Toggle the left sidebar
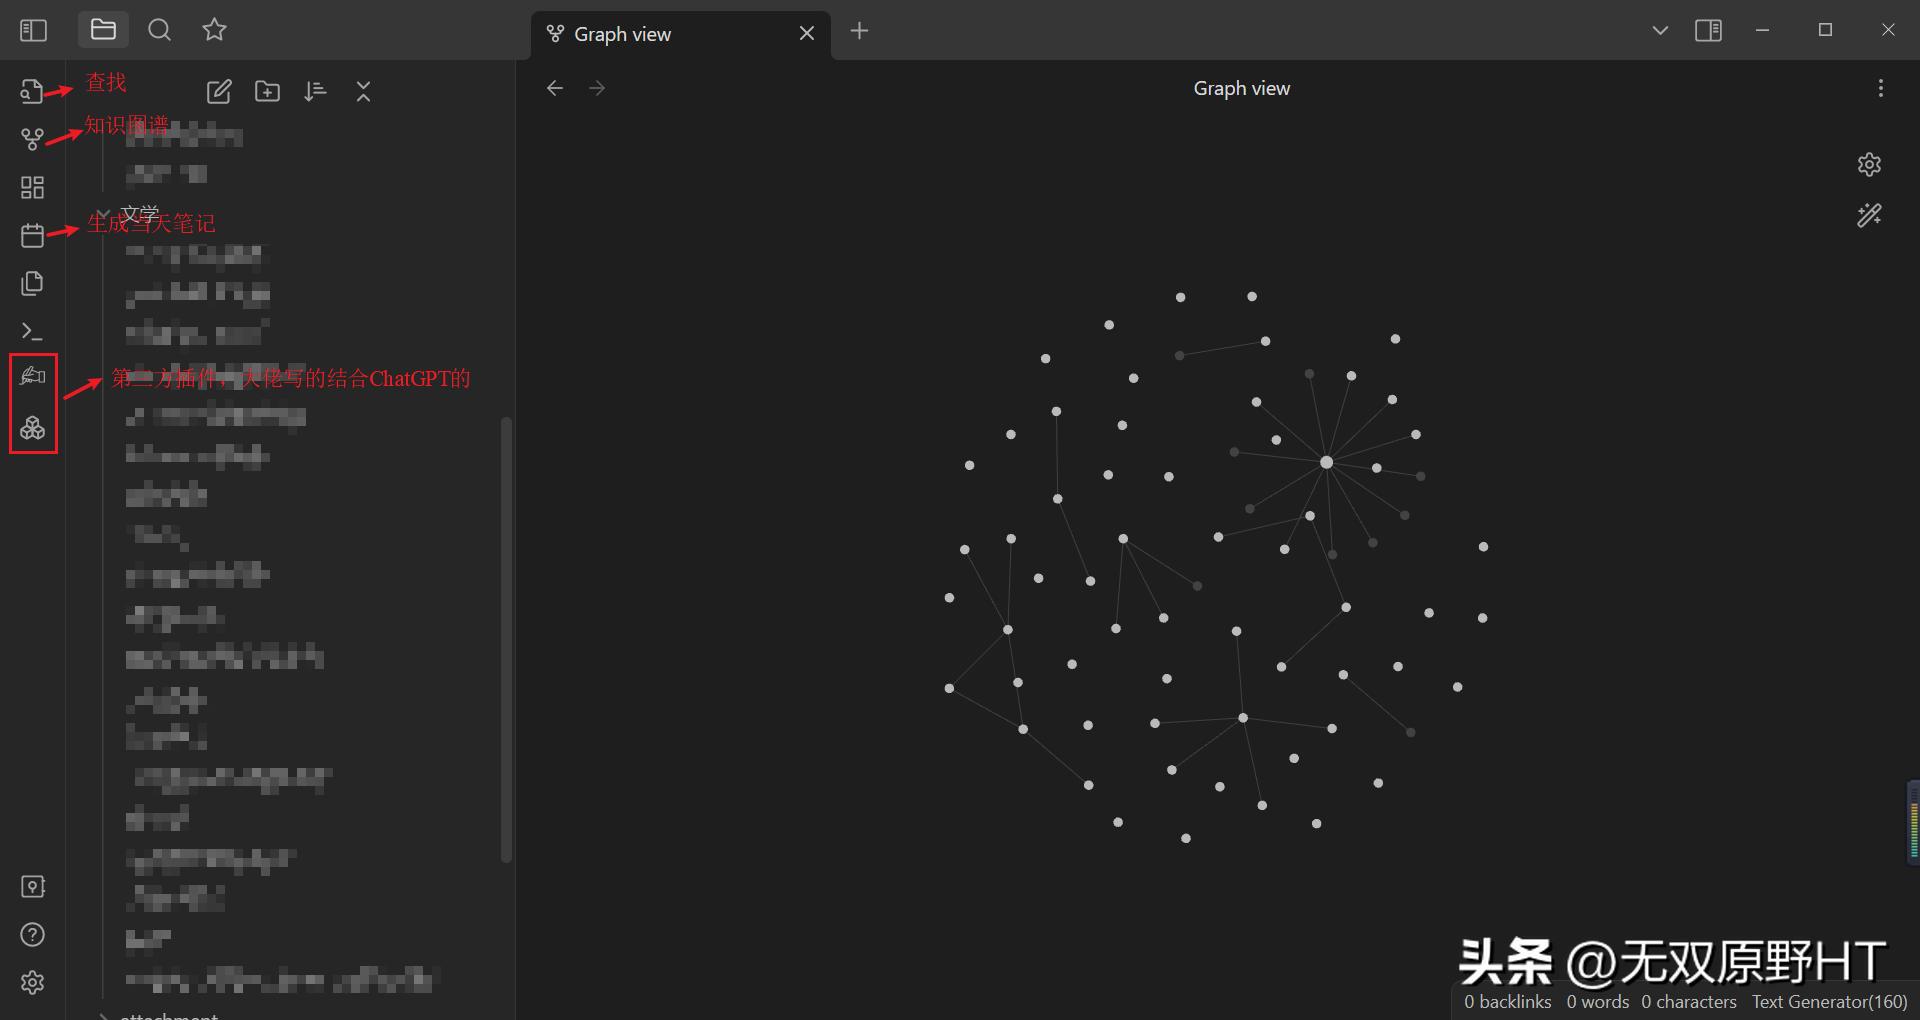Viewport: 1920px width, 1020px height. 33,31
